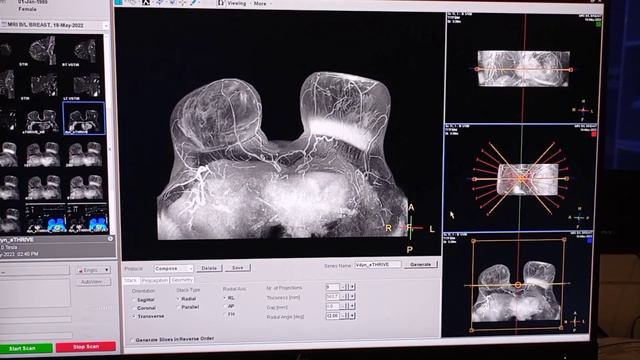Open the More menu
Screen dimensions: 640x360
point(260,3)
